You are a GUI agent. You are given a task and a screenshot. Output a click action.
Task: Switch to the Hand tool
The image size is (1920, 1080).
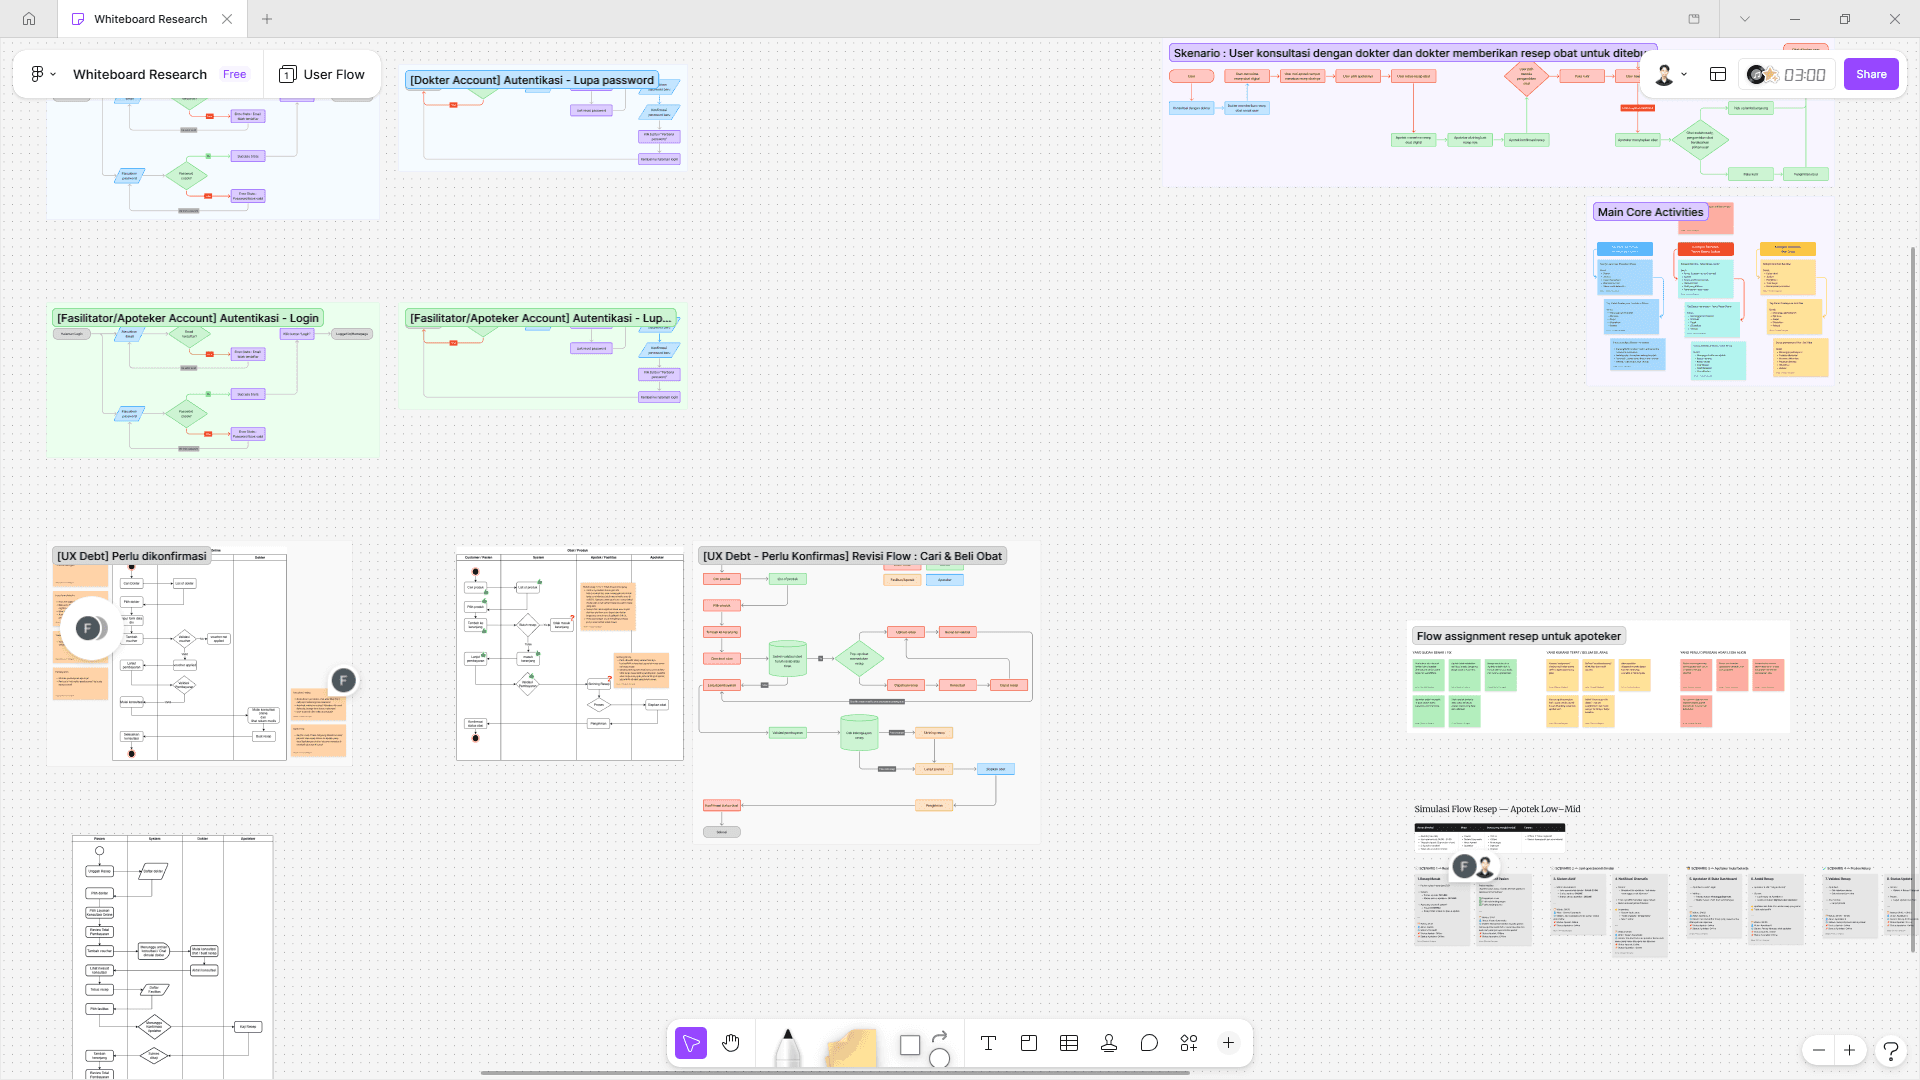coord(731,1043)
